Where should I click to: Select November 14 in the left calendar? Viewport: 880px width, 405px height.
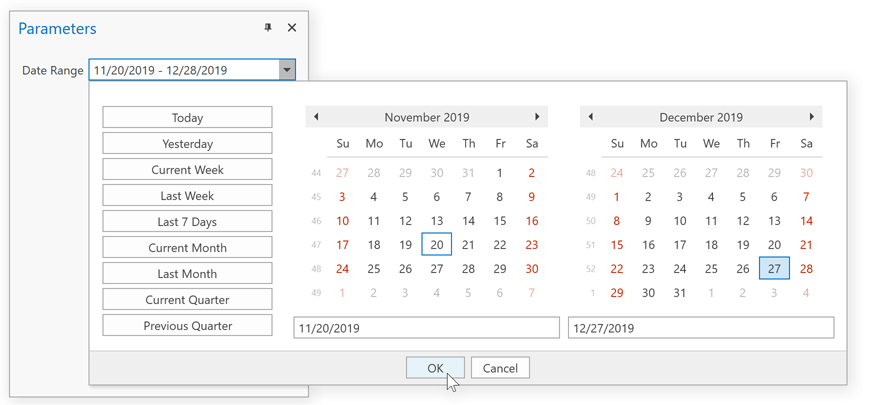pyautogui.click(x=469, y=221)
